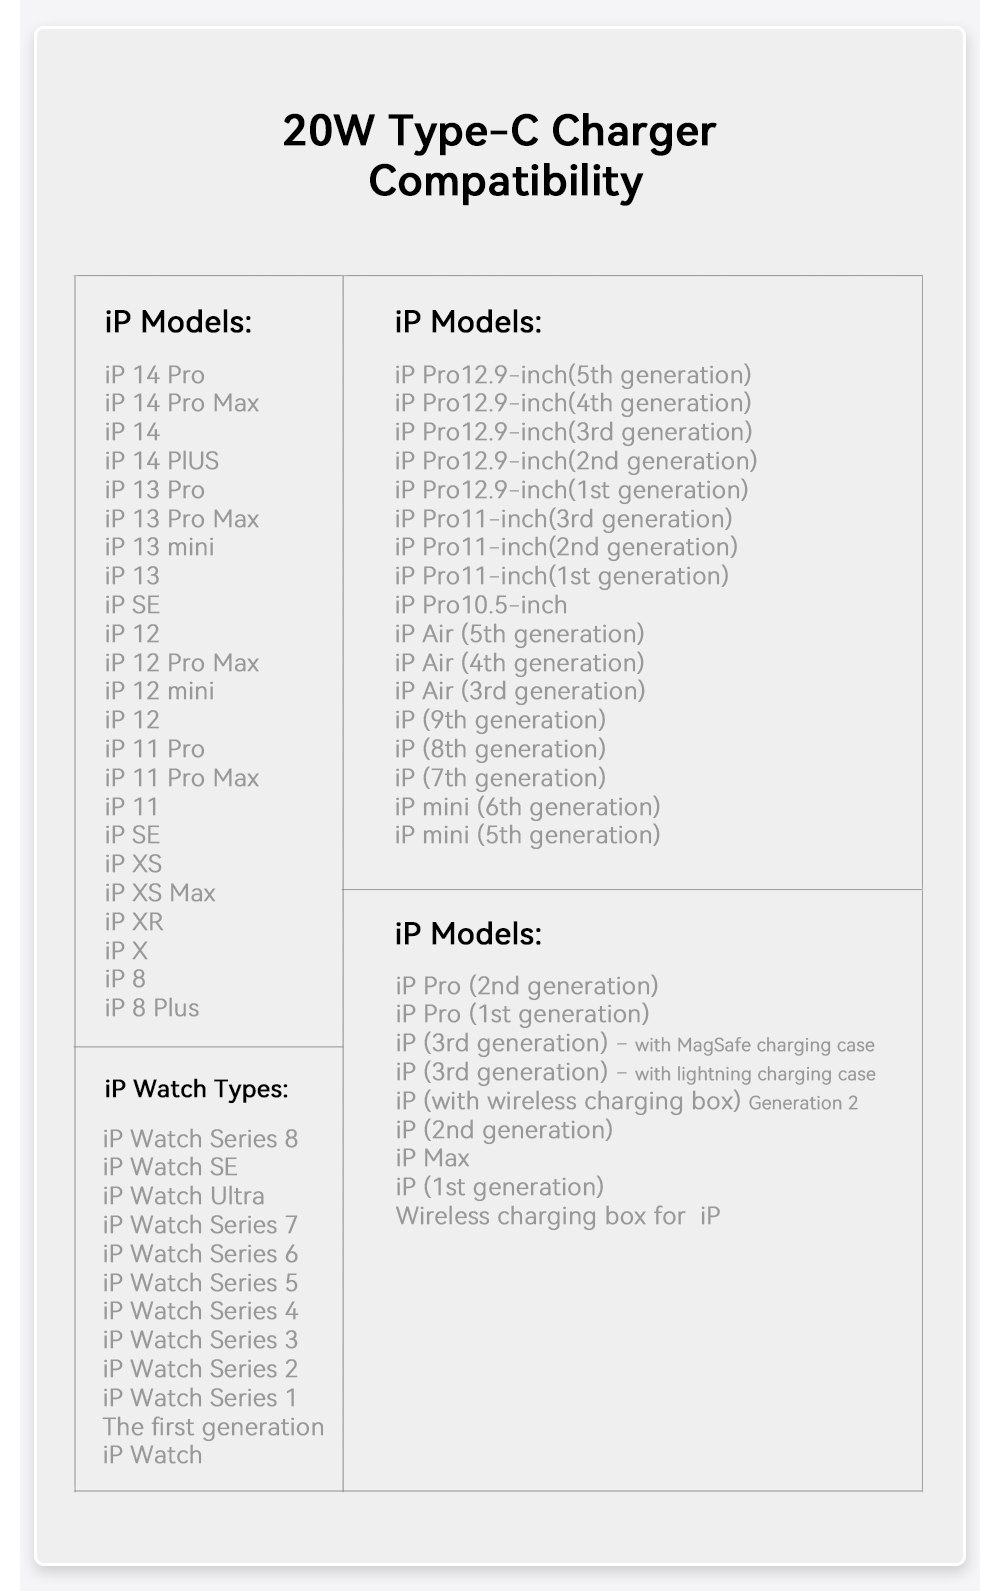Click the "iP Pro10.5-inch" list item
The height and width of the screenshot is (1591, 1000).
click(x=480, y=605)
